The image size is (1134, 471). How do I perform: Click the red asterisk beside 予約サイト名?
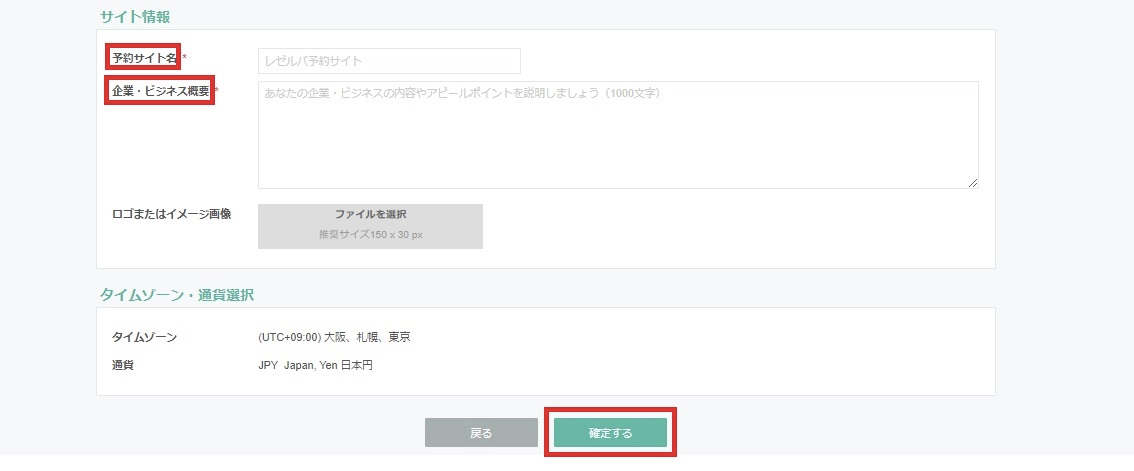coord(184,58)
